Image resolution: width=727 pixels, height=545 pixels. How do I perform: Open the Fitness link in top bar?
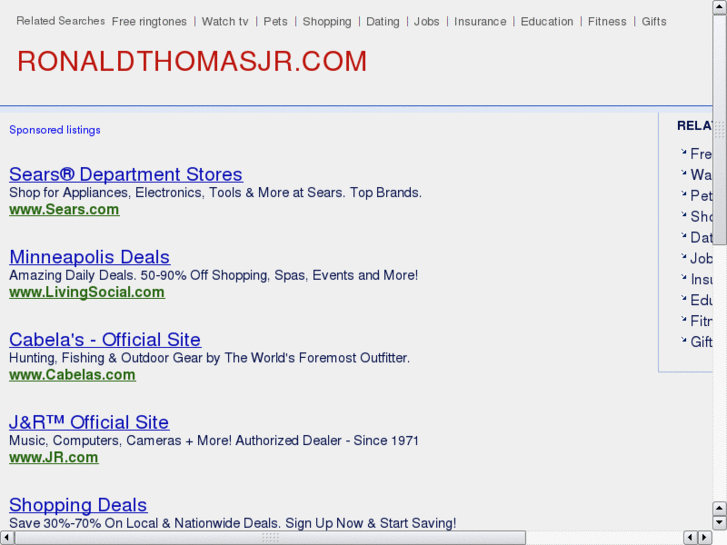tap(607, 22)
